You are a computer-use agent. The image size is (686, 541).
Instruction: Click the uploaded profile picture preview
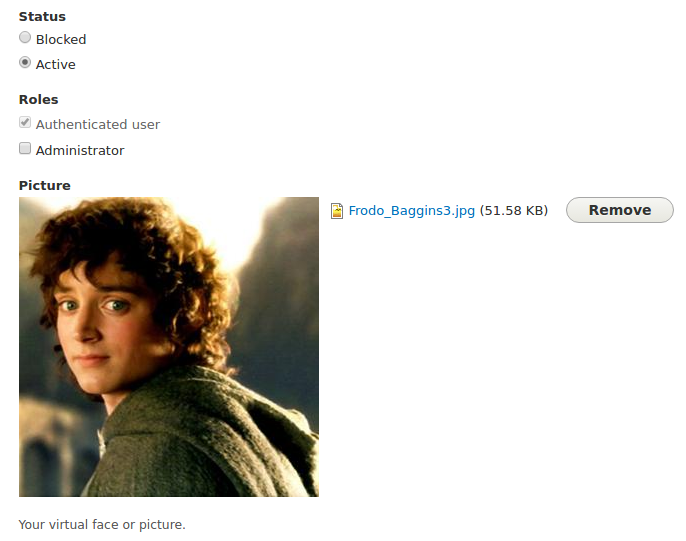click(169, 347)
